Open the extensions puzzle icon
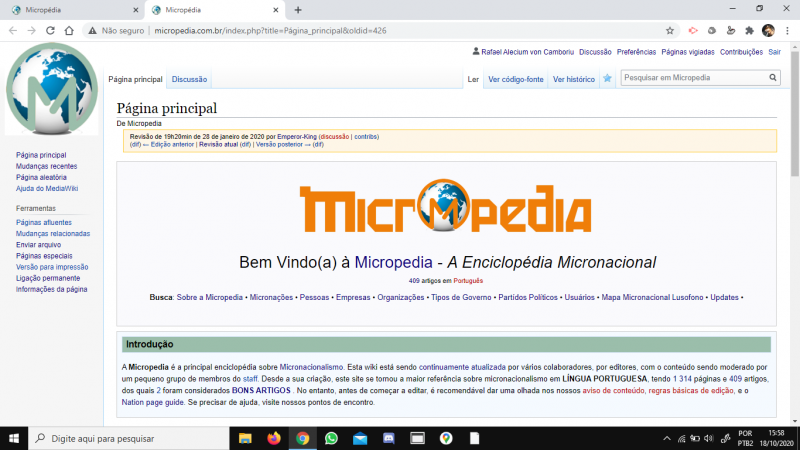Screen dimensions: 800x450 [x=749, y=31]
